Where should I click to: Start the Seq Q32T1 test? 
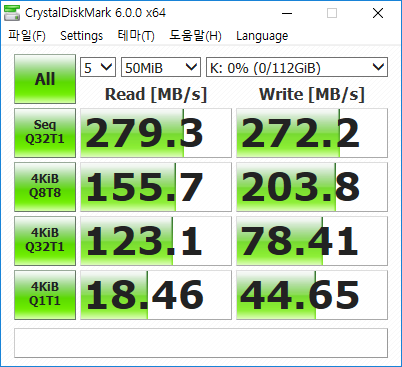pyautogui.click(x=45, y=133)
